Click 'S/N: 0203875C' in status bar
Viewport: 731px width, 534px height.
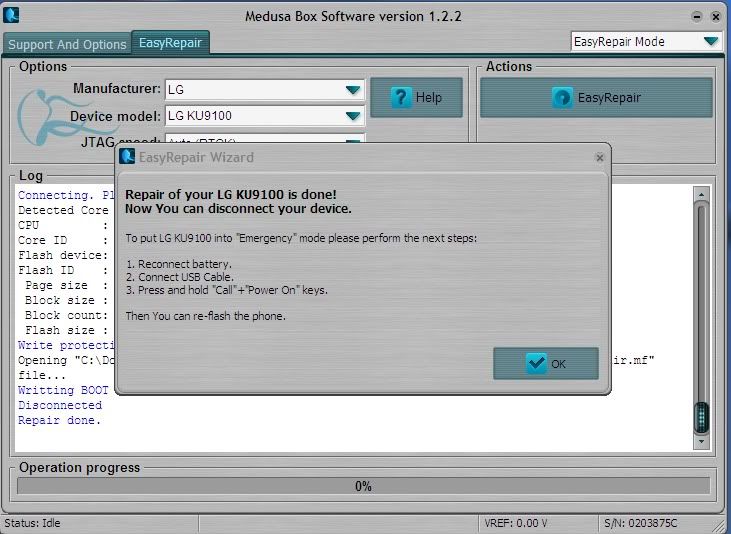pos(641,523)
